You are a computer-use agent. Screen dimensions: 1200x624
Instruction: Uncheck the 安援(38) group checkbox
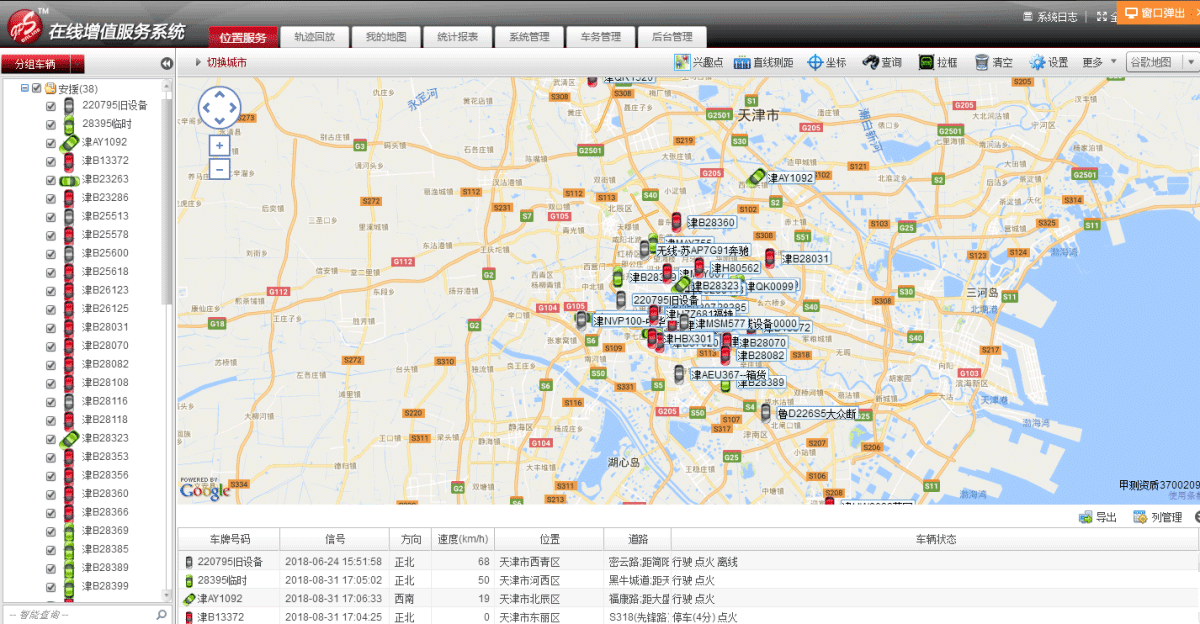tap(37, 88)
